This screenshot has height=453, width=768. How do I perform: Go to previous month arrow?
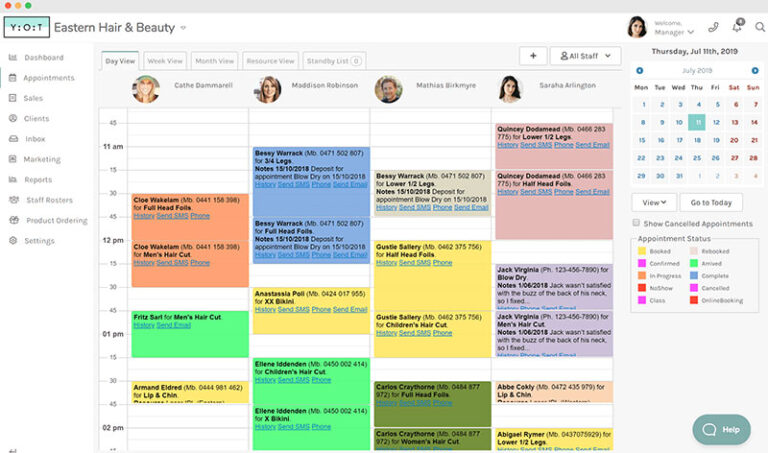click(639, 71)
